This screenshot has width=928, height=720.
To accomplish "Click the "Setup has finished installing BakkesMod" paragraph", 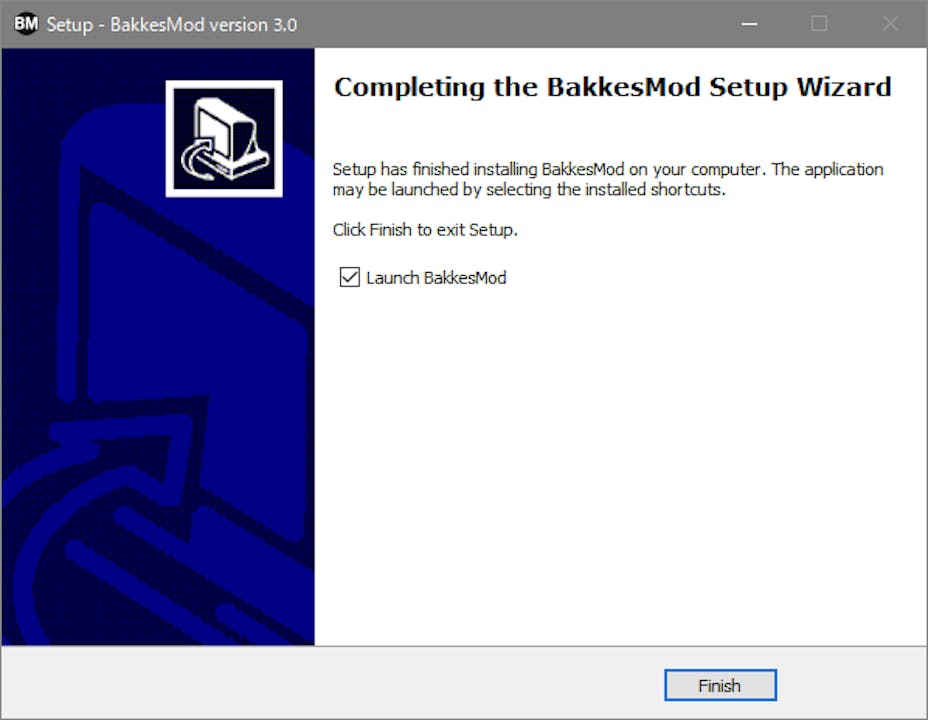I will coord(608,179).
